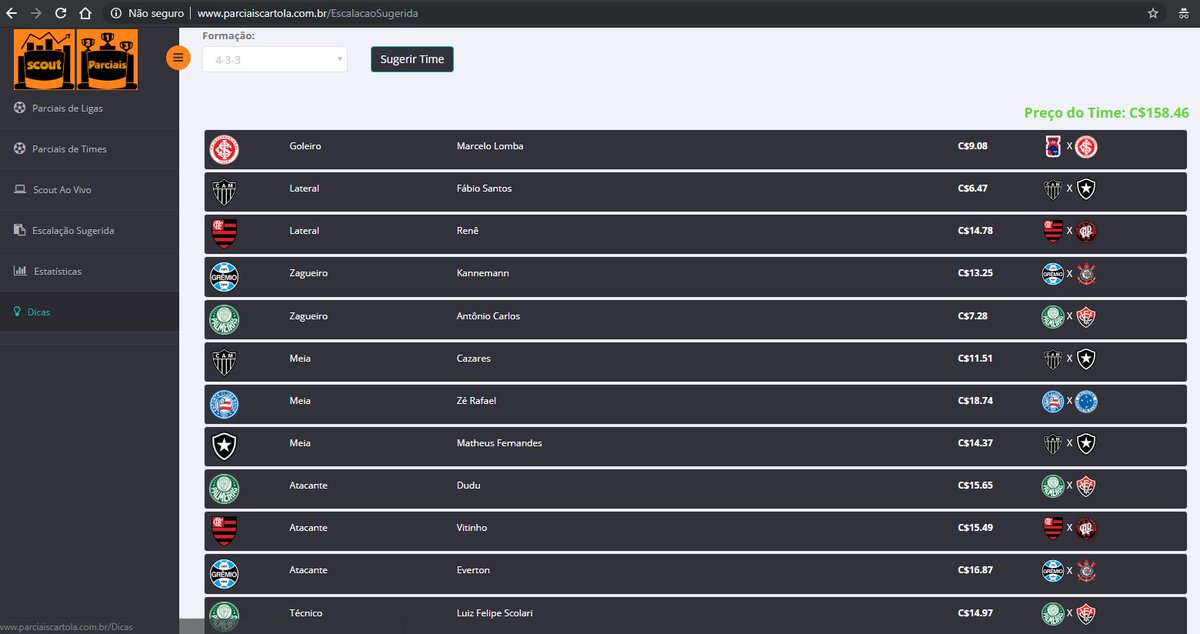1200x634 pixels.
Task: Click Preço do Time total C$158.46
Action: [x=1106, y=113]
